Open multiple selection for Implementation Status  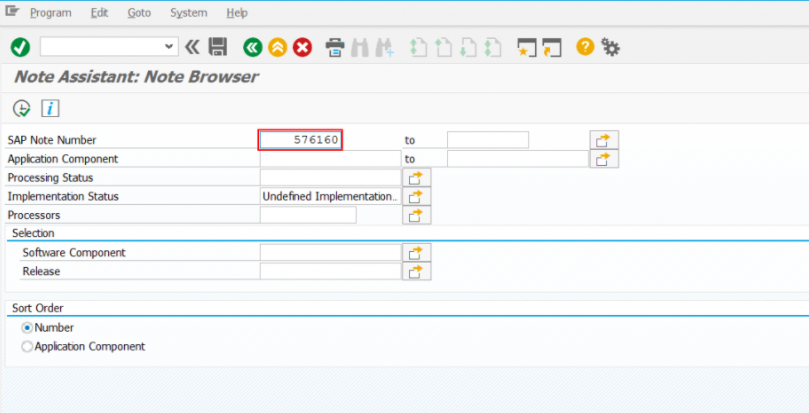[416, 196]
